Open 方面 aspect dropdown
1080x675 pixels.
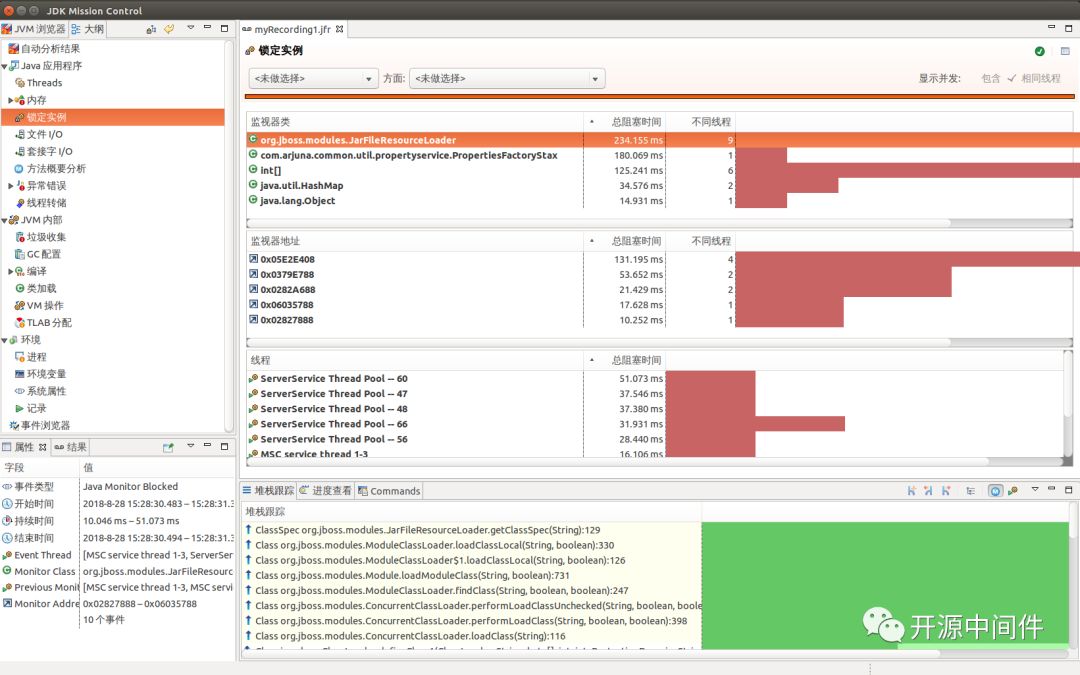click(x=508, y=79)
